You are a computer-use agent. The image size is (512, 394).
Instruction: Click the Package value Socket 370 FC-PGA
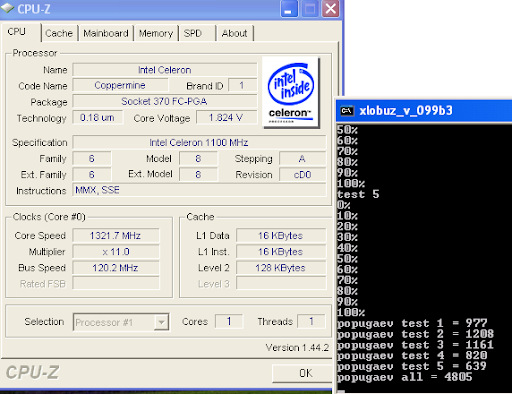(x=165, y=101)
